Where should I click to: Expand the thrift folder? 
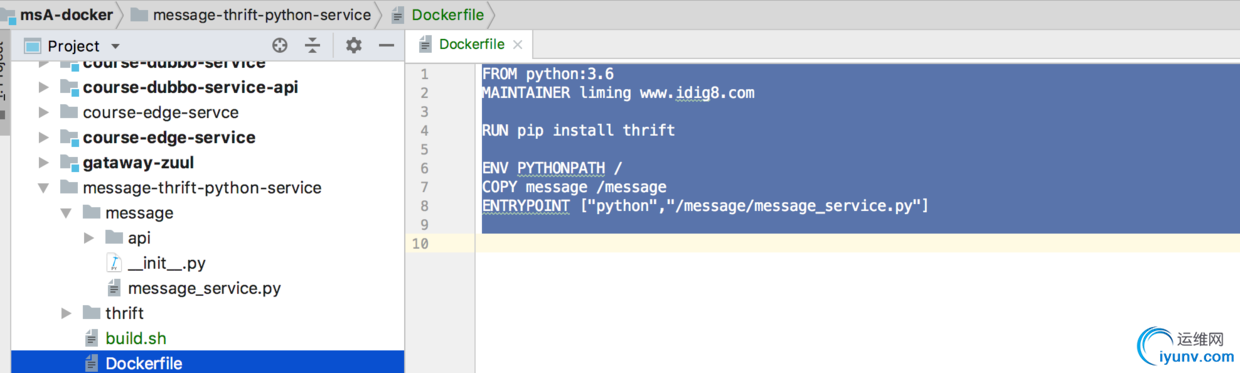pos(66,313)
